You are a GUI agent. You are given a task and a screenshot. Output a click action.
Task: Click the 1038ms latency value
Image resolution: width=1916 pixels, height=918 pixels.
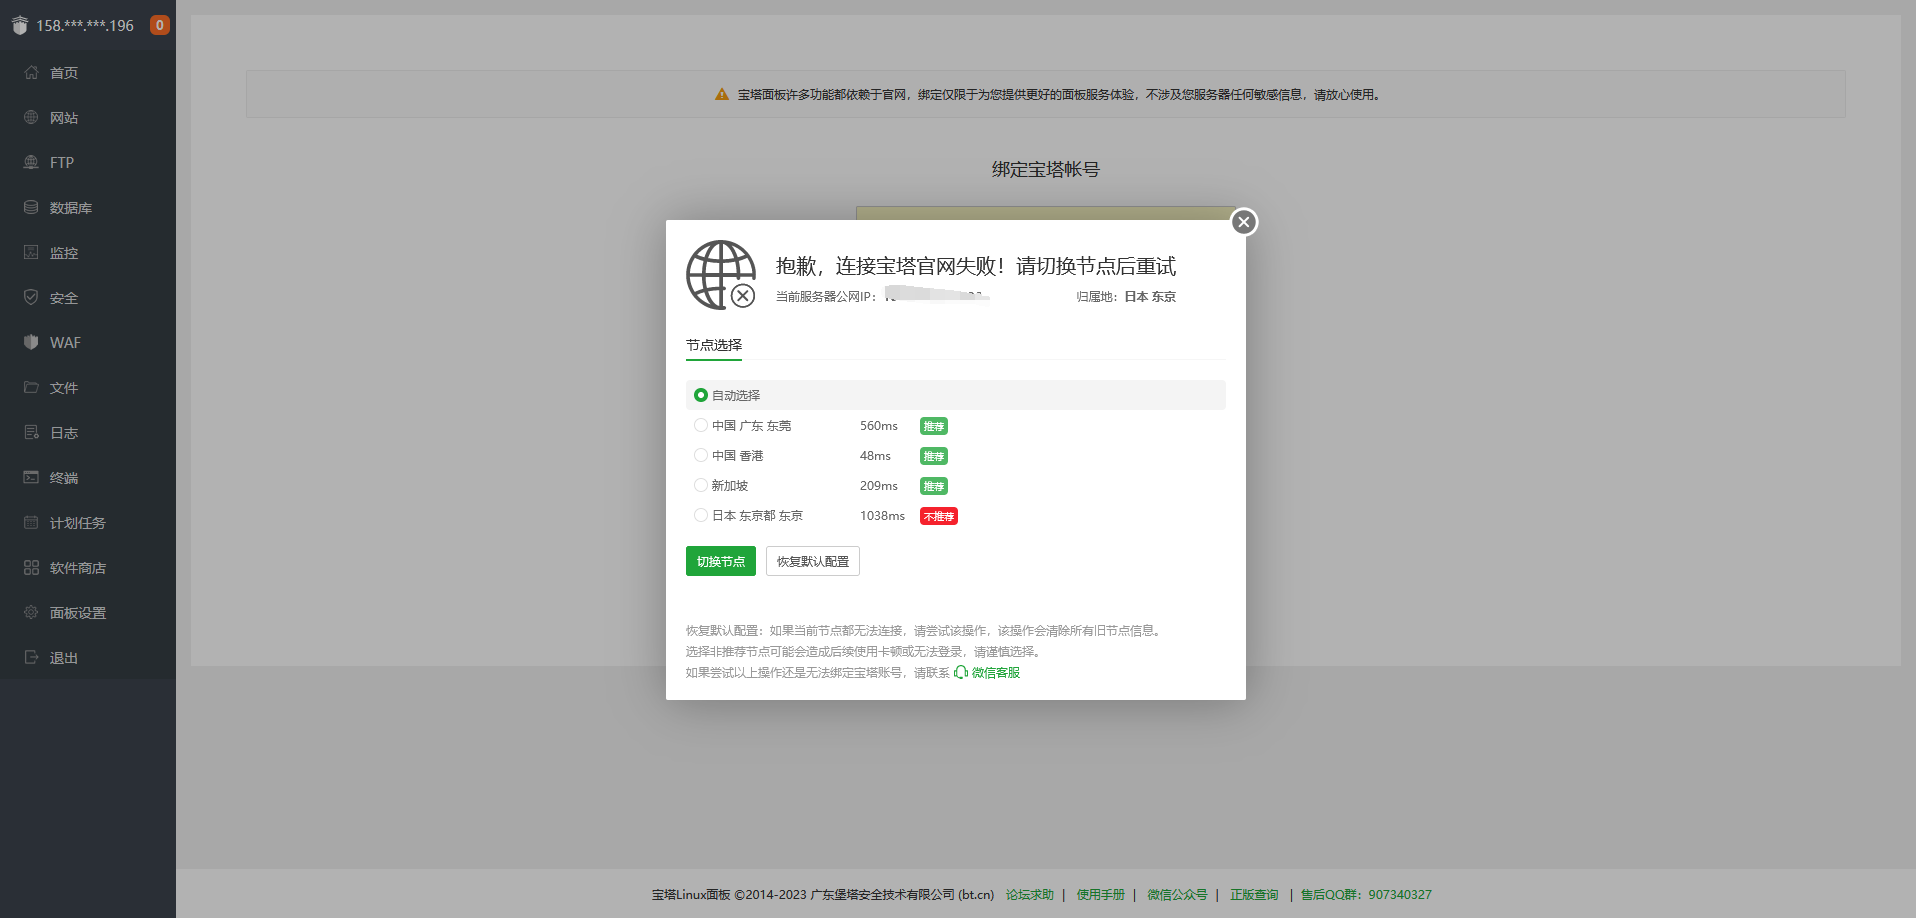(x=882, y=516)
